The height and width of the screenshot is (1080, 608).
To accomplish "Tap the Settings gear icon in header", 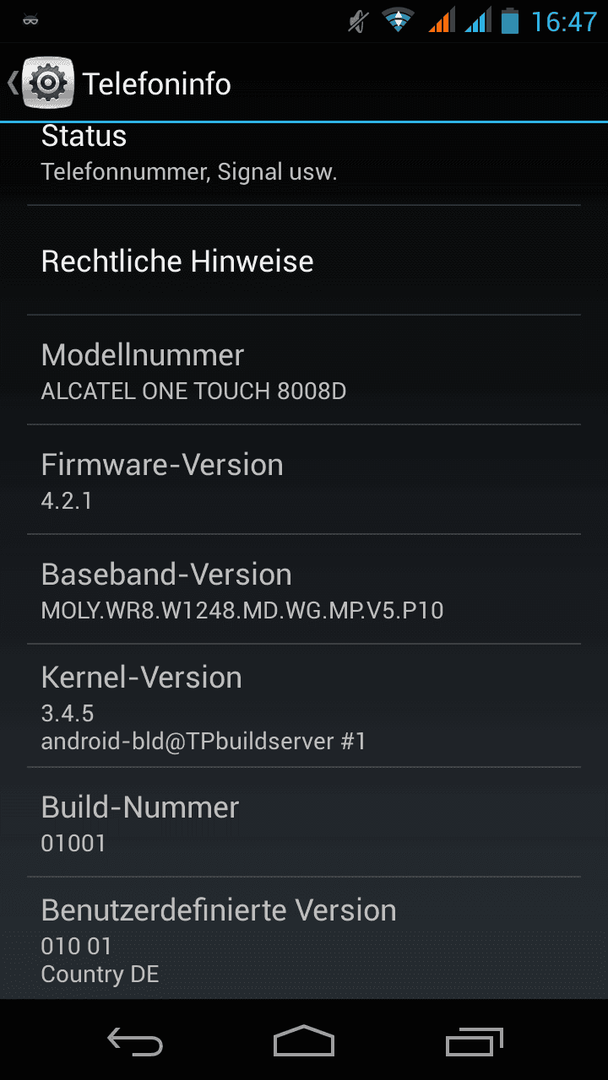I will (48, 83).
